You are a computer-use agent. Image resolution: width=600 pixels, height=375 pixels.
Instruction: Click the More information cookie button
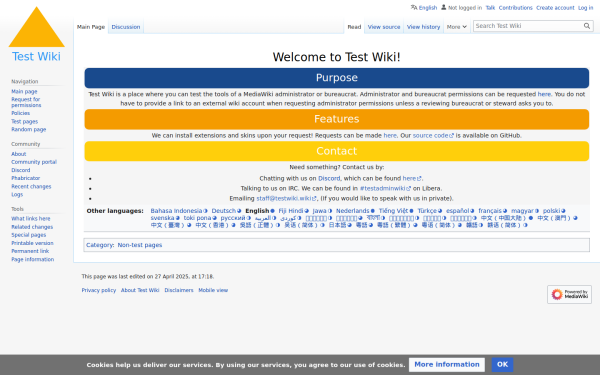point(447,365)
